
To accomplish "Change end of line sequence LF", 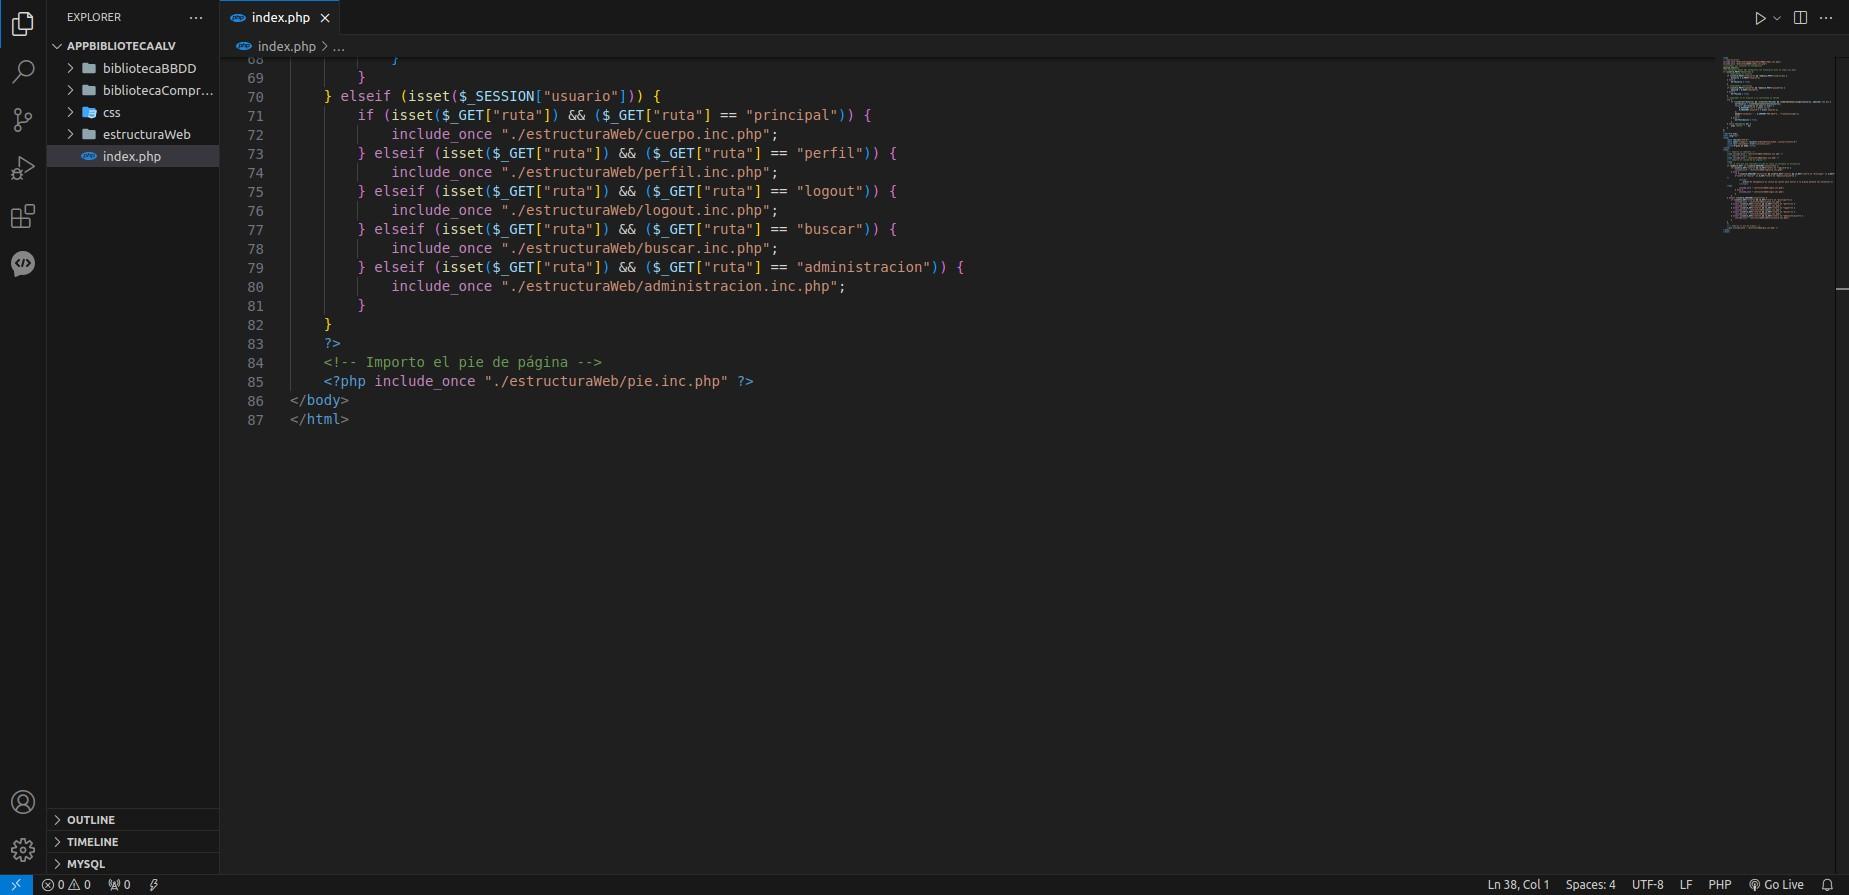I will [1685, 885].
